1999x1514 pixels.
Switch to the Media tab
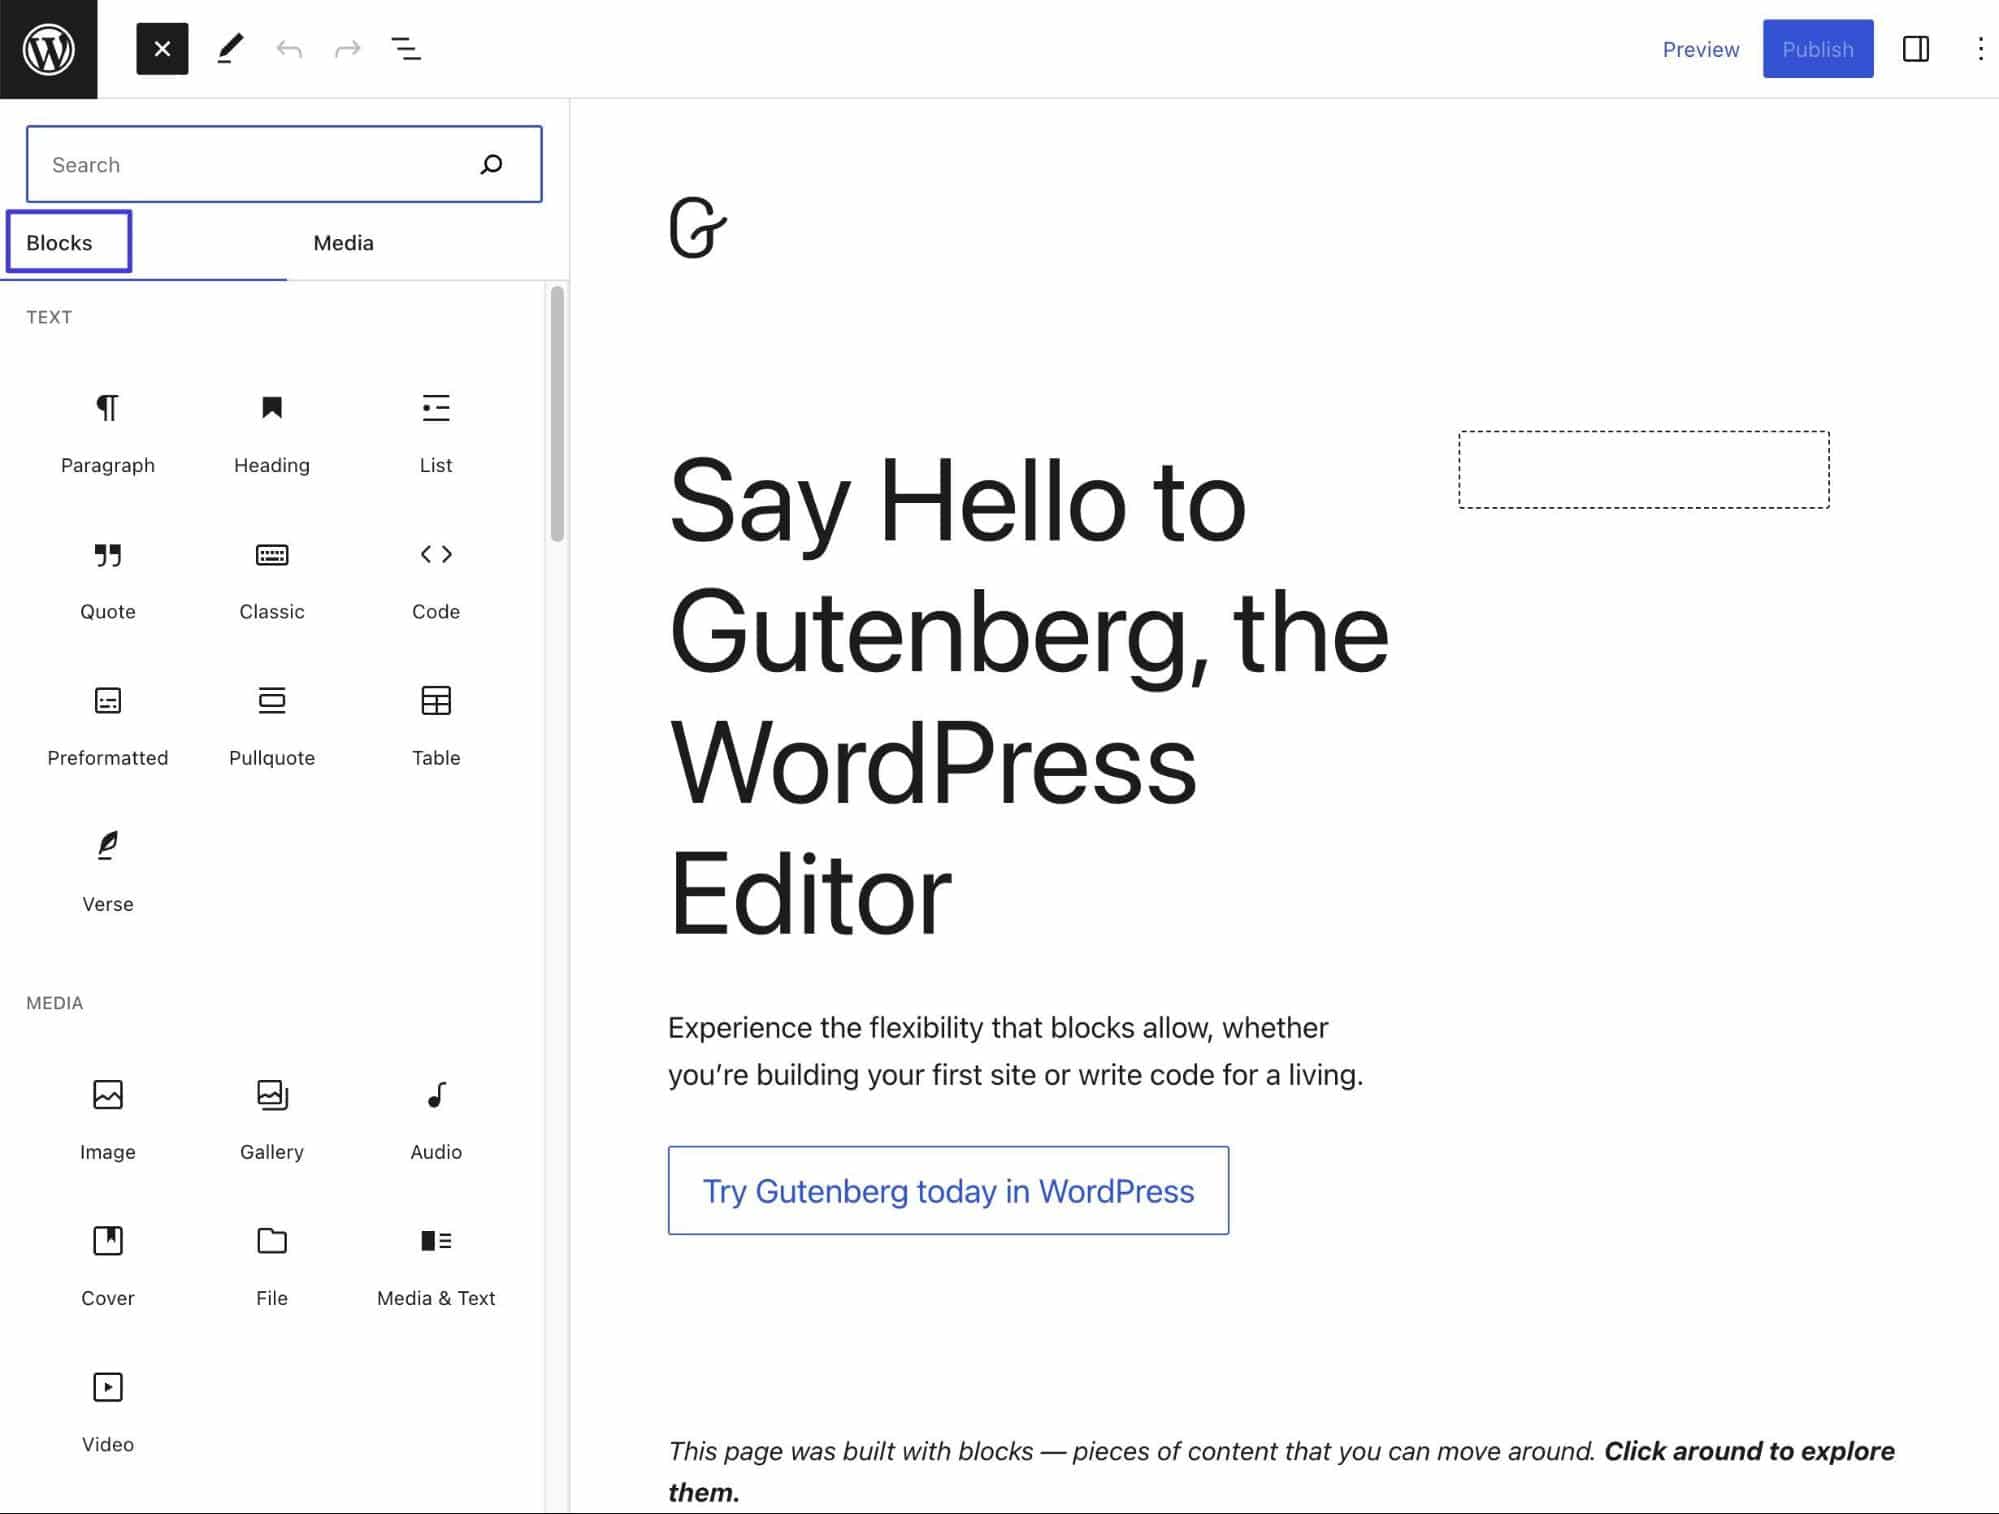[x=342, y=242]
